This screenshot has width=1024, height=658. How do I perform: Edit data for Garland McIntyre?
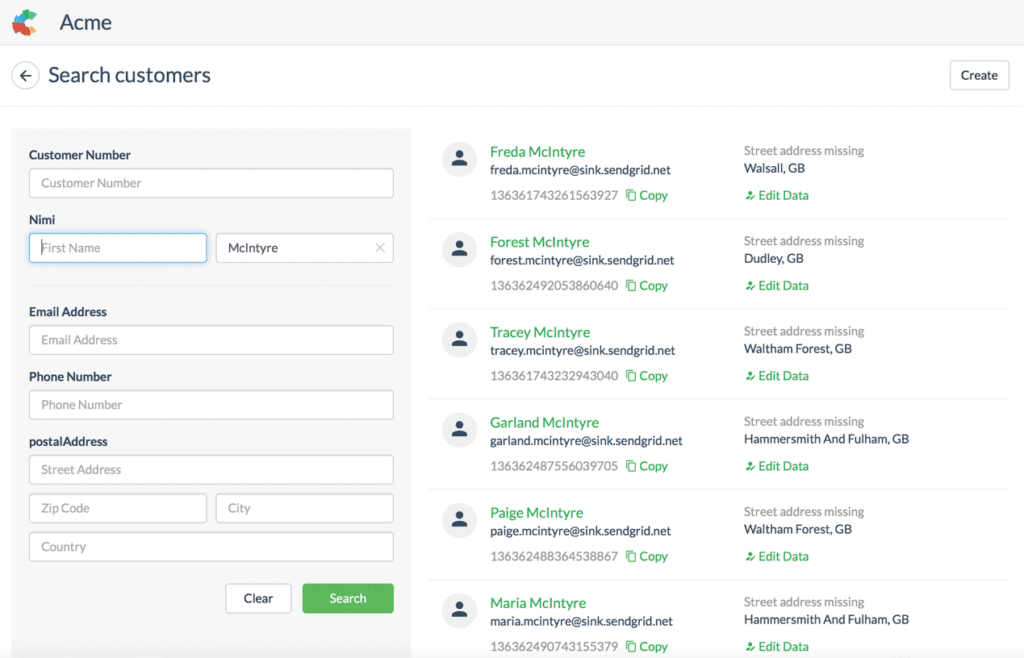coord(776,466)
